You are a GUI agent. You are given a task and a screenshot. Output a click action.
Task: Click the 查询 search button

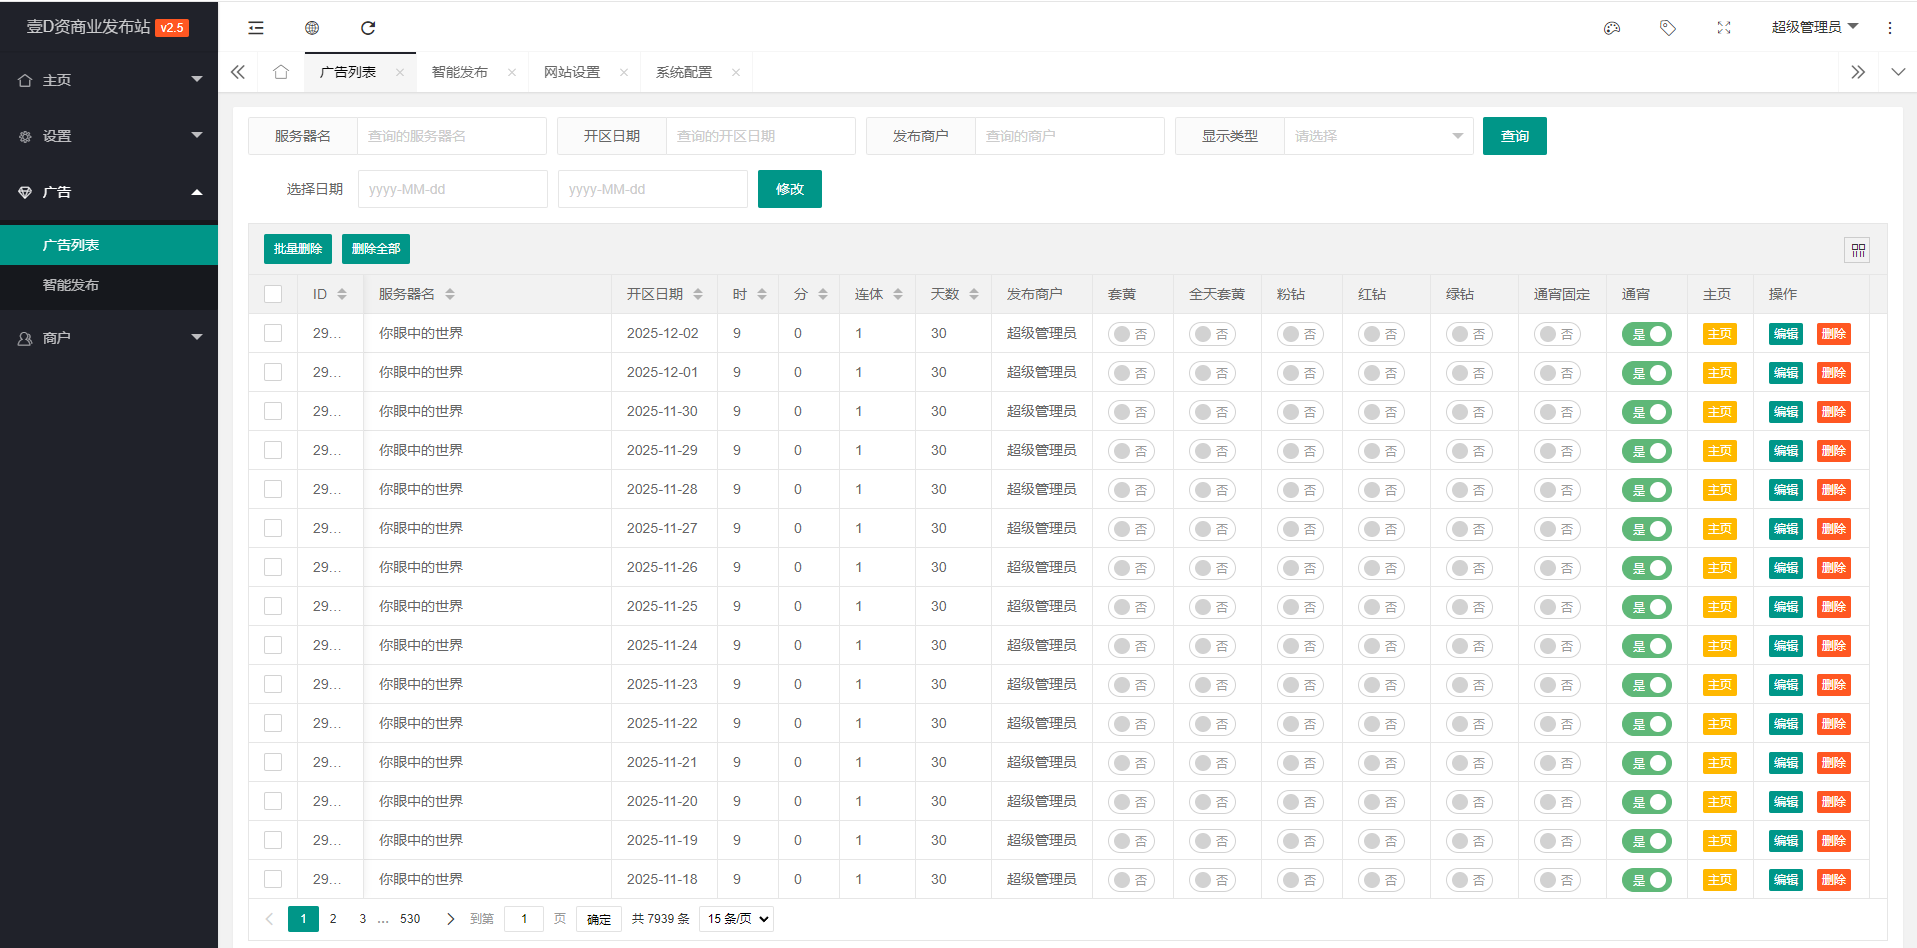pos(1514,136)
